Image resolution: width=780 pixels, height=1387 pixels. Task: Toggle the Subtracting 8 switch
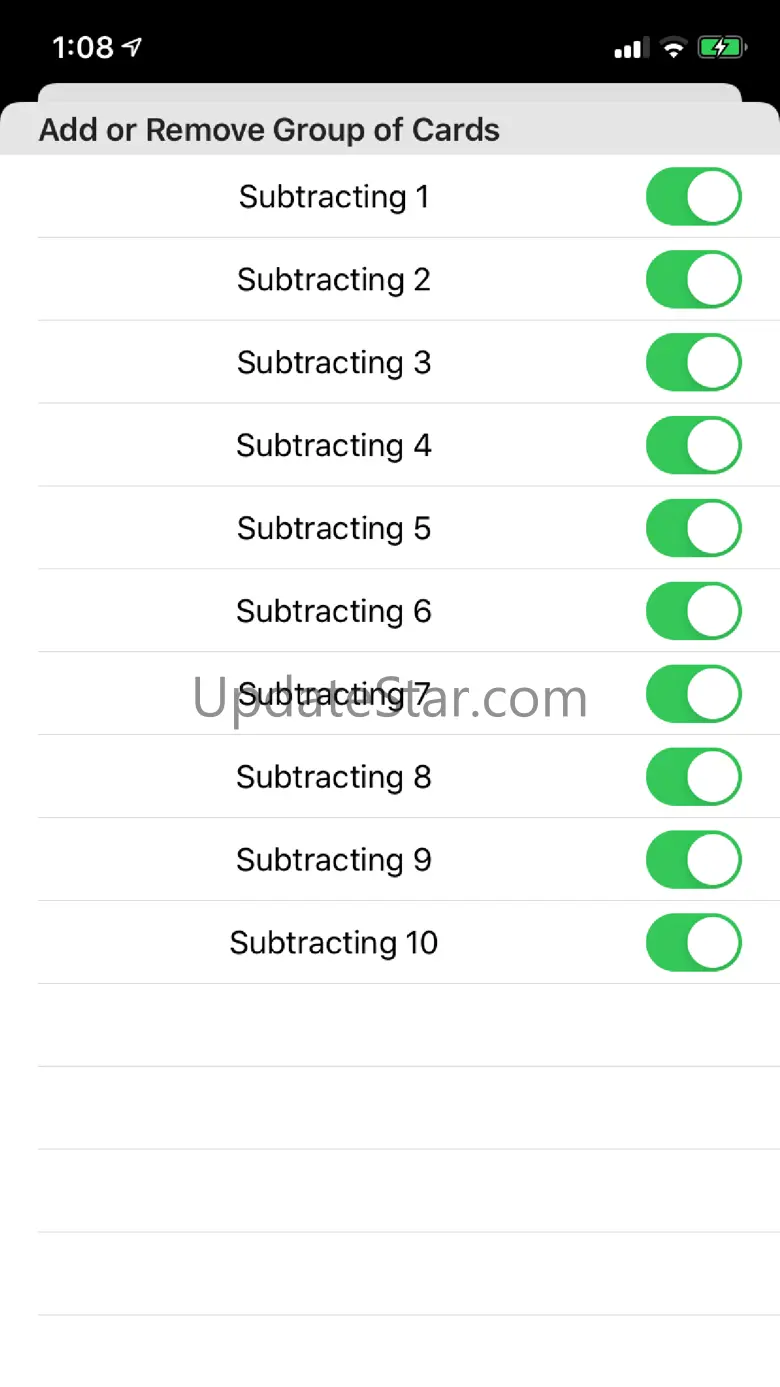pyautogui.click(x=693, y=777)
